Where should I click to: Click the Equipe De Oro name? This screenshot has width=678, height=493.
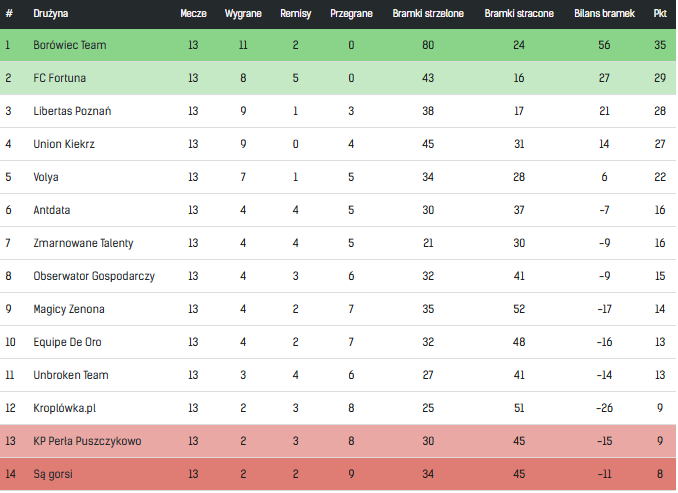point(66,342)
